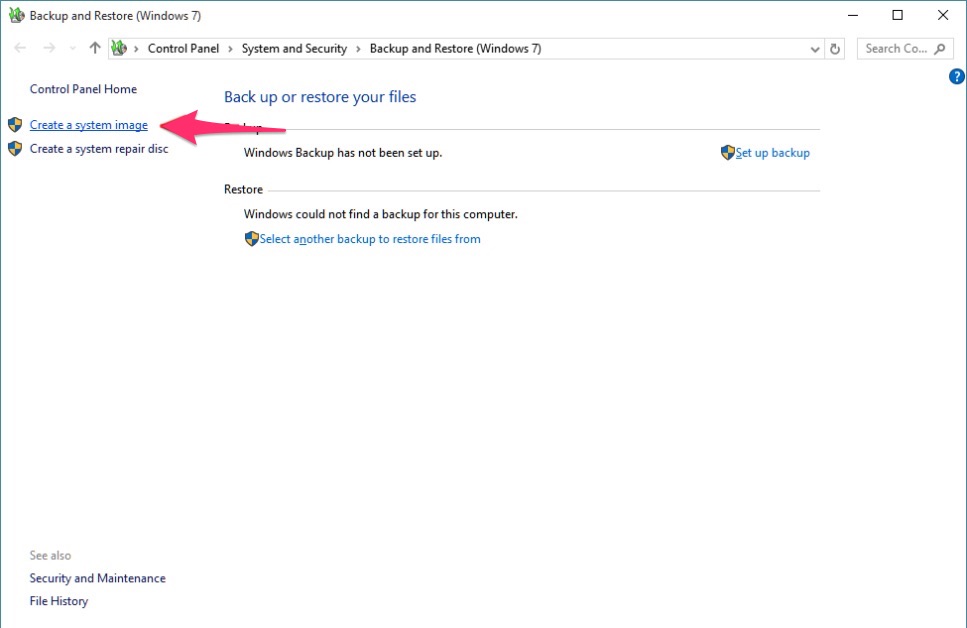Image resolution: width=967 pixels, height=628 pixels.
Task: Open File History link
Action: [x=59, y=601]
